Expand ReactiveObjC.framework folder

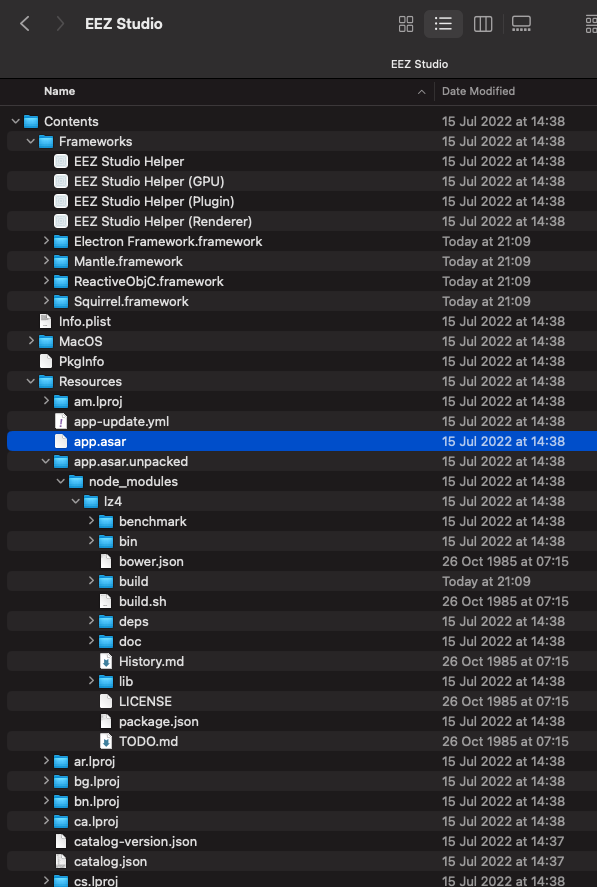coord(46,281)
